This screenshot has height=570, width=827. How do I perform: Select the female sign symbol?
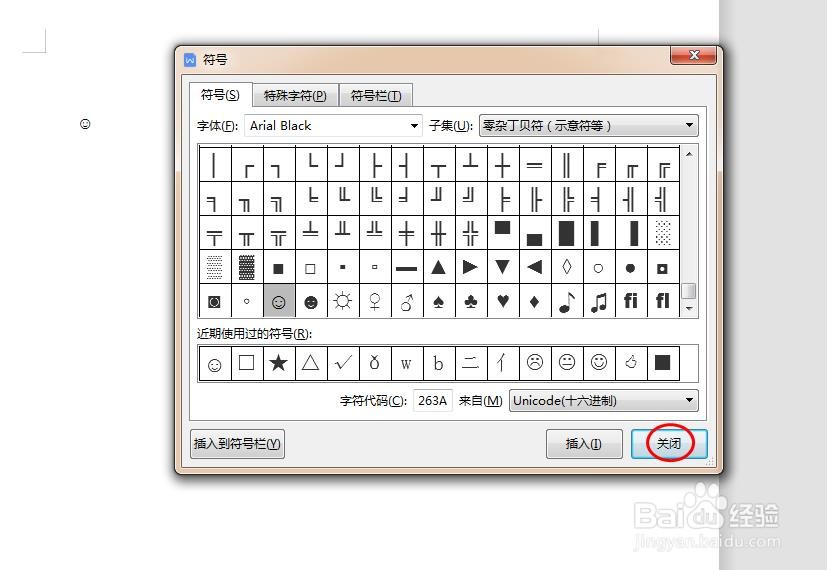click(x=375, y=302)
